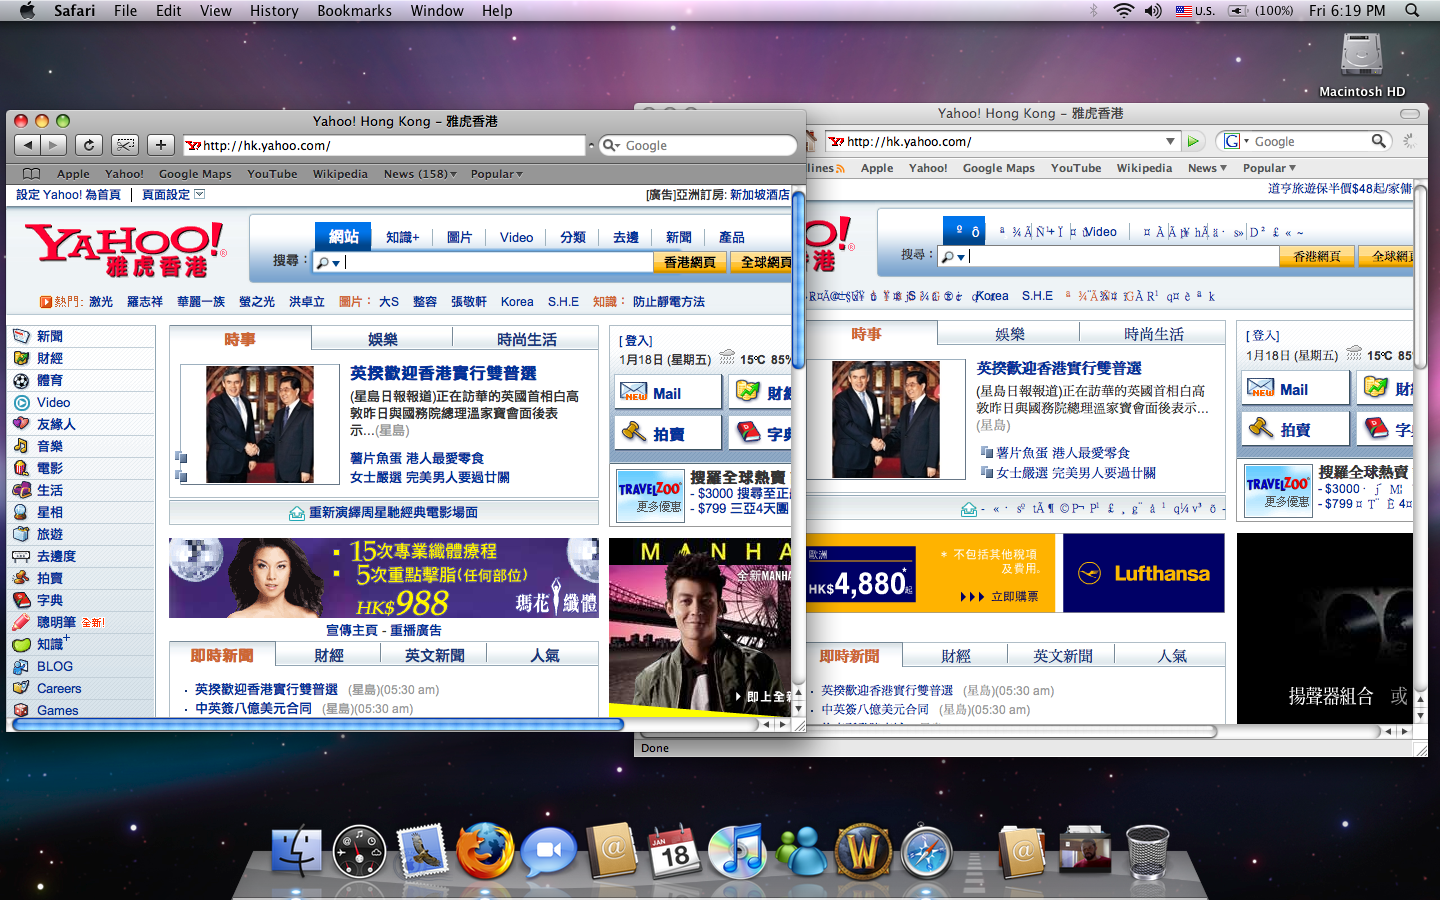Select 英文新聞 tab in front window

[x=435, y=655]
